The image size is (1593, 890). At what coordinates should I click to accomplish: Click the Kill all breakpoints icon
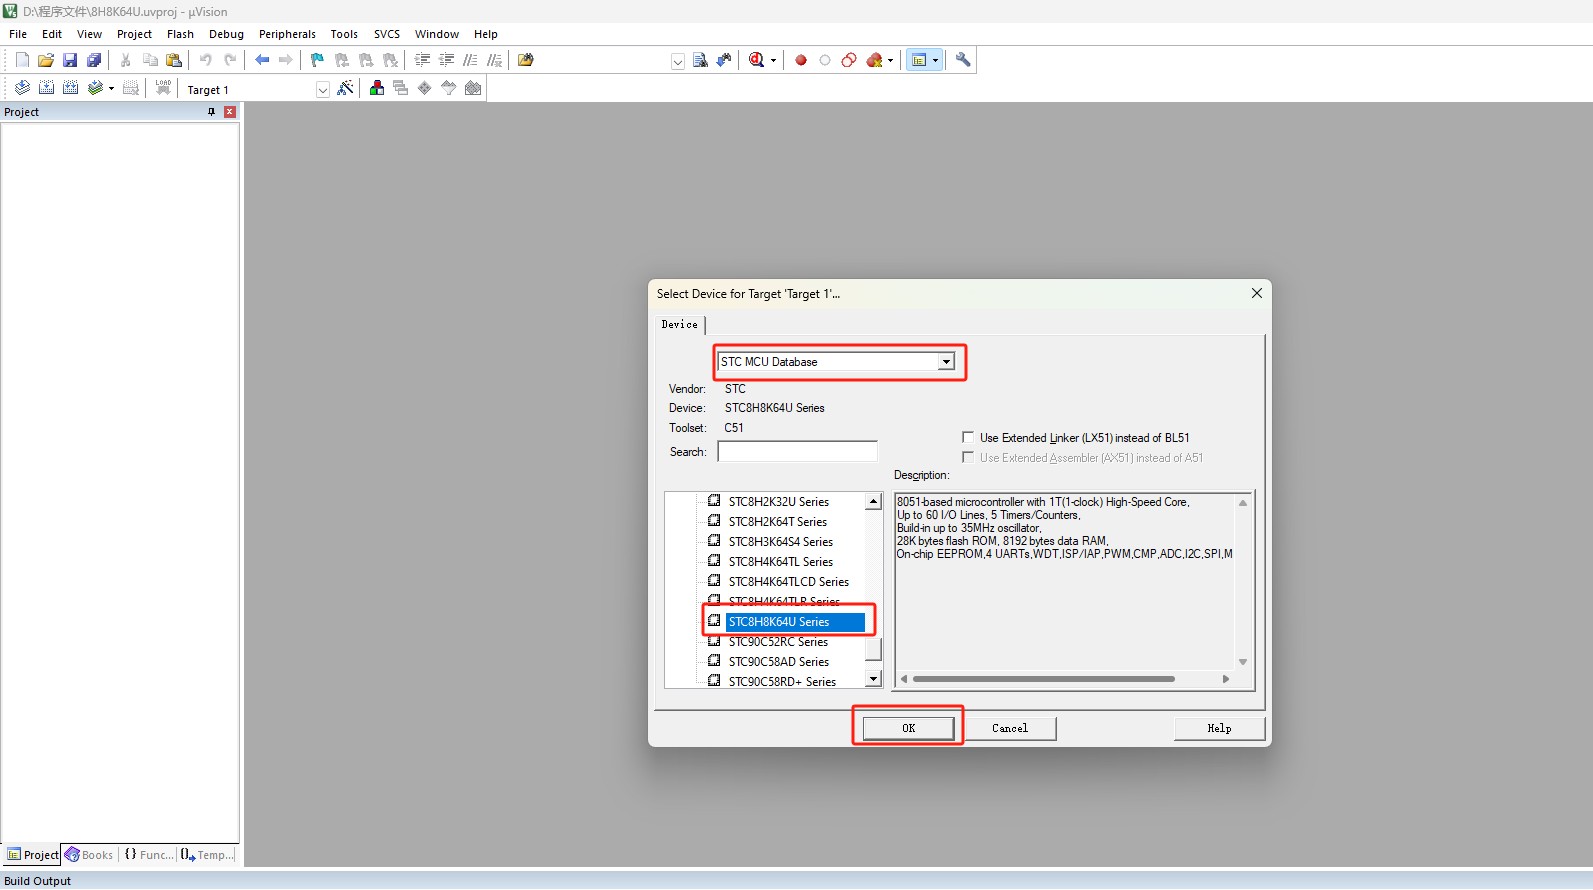(874, 60)
